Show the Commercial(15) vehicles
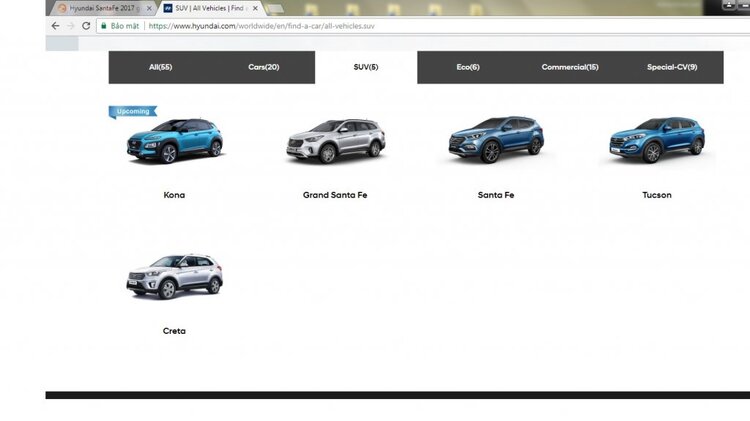Screen dimensions: 750x421 point(570,67)
